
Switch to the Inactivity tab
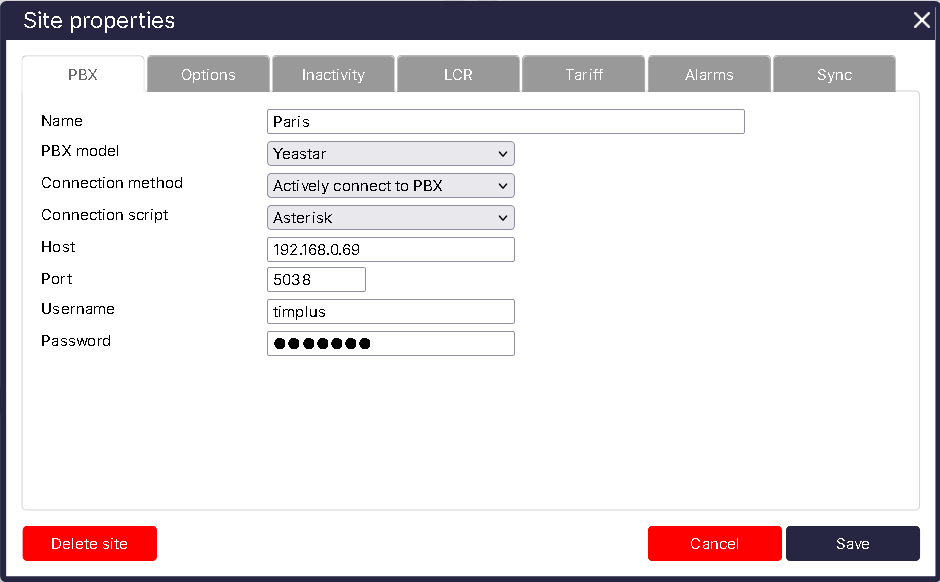click(x=333, y=73)
